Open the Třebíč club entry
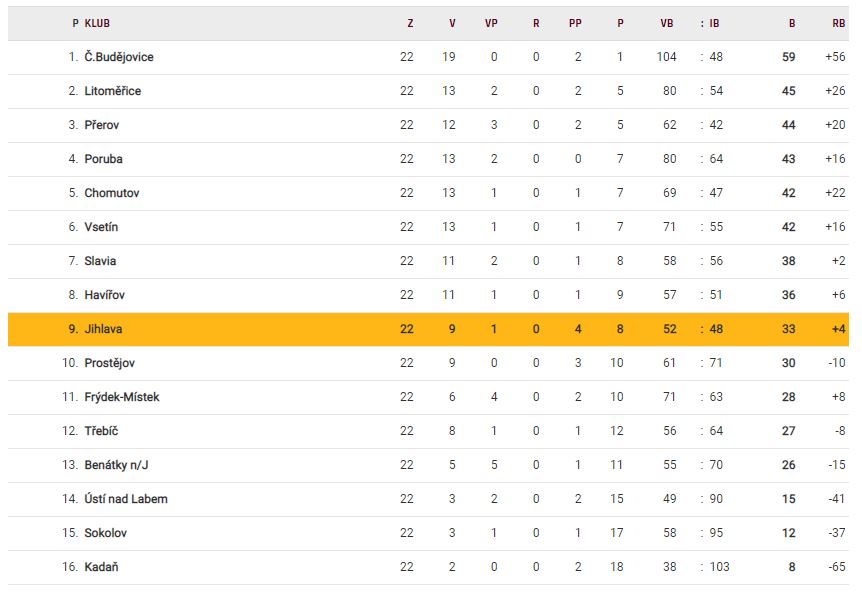This screenshot has height=593, width=862. point(101,431)
